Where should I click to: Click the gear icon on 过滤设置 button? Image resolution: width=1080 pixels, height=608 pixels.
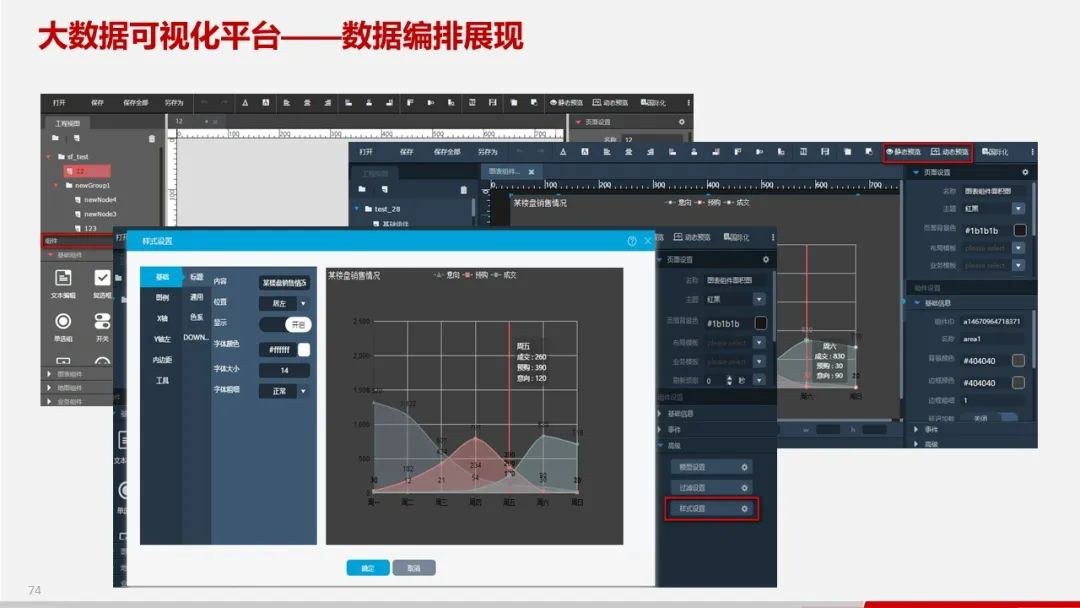point(745,488)
